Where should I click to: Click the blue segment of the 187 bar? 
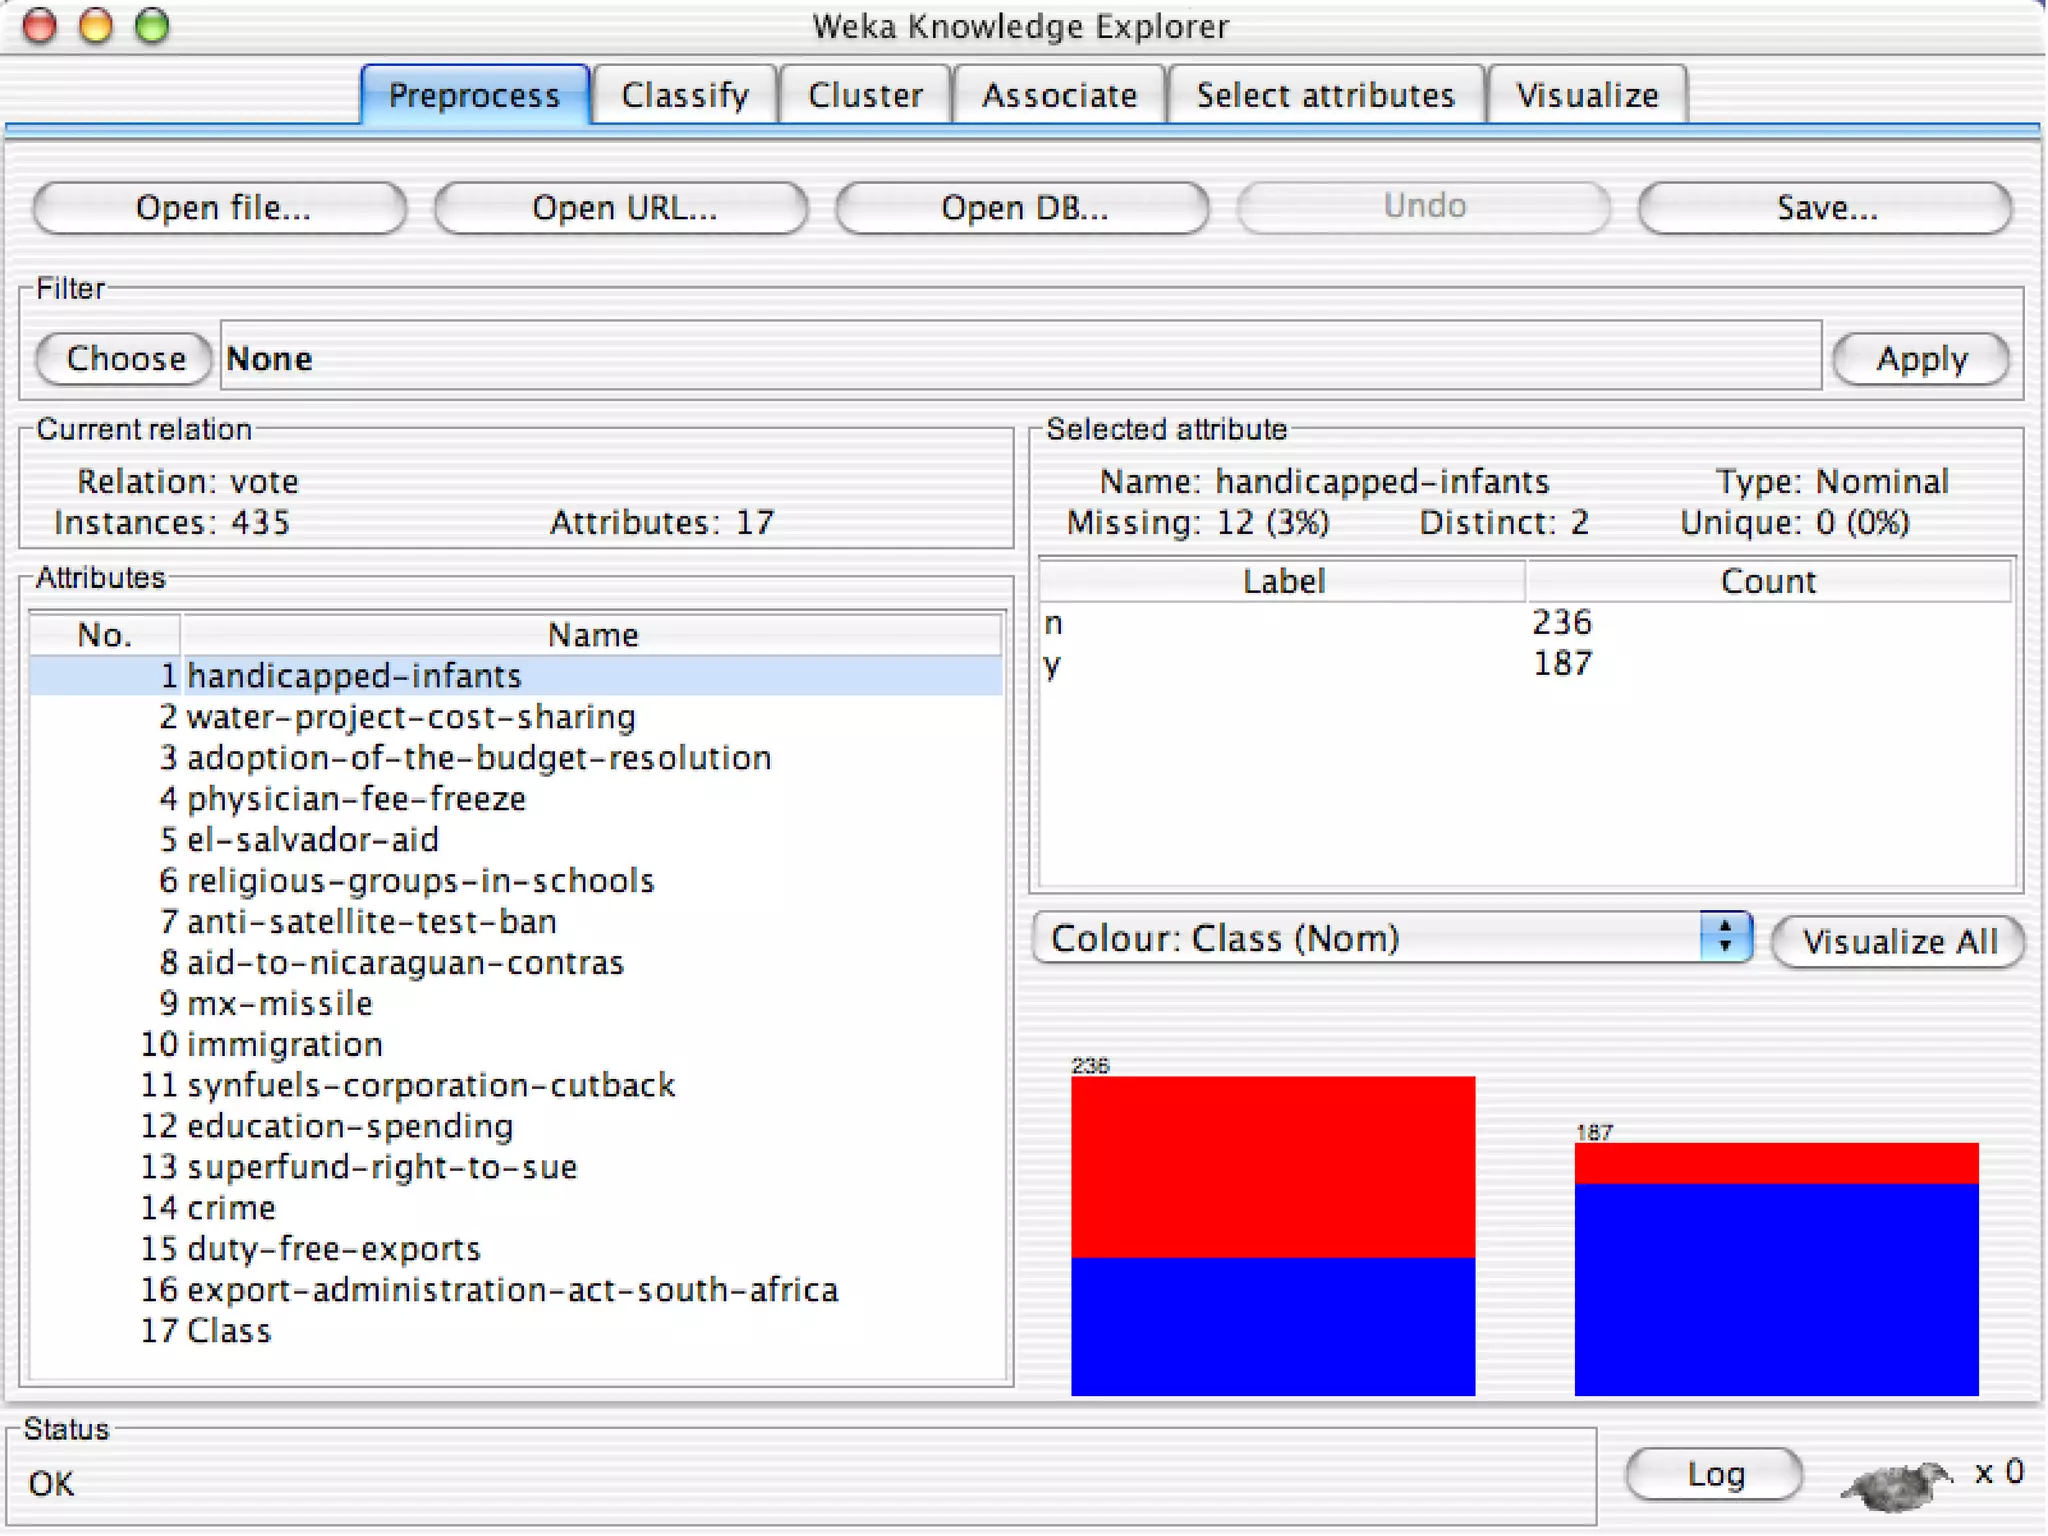click(1776, 1288)
